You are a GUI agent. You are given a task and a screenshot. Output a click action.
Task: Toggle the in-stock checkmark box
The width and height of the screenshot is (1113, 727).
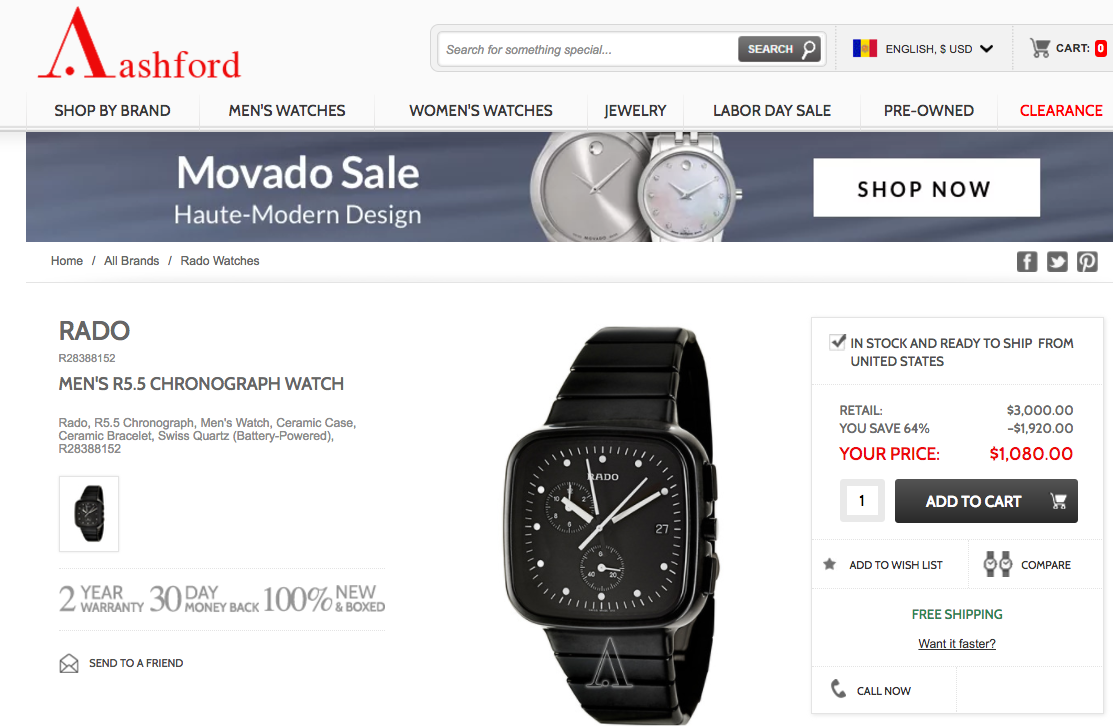point(838,342)
